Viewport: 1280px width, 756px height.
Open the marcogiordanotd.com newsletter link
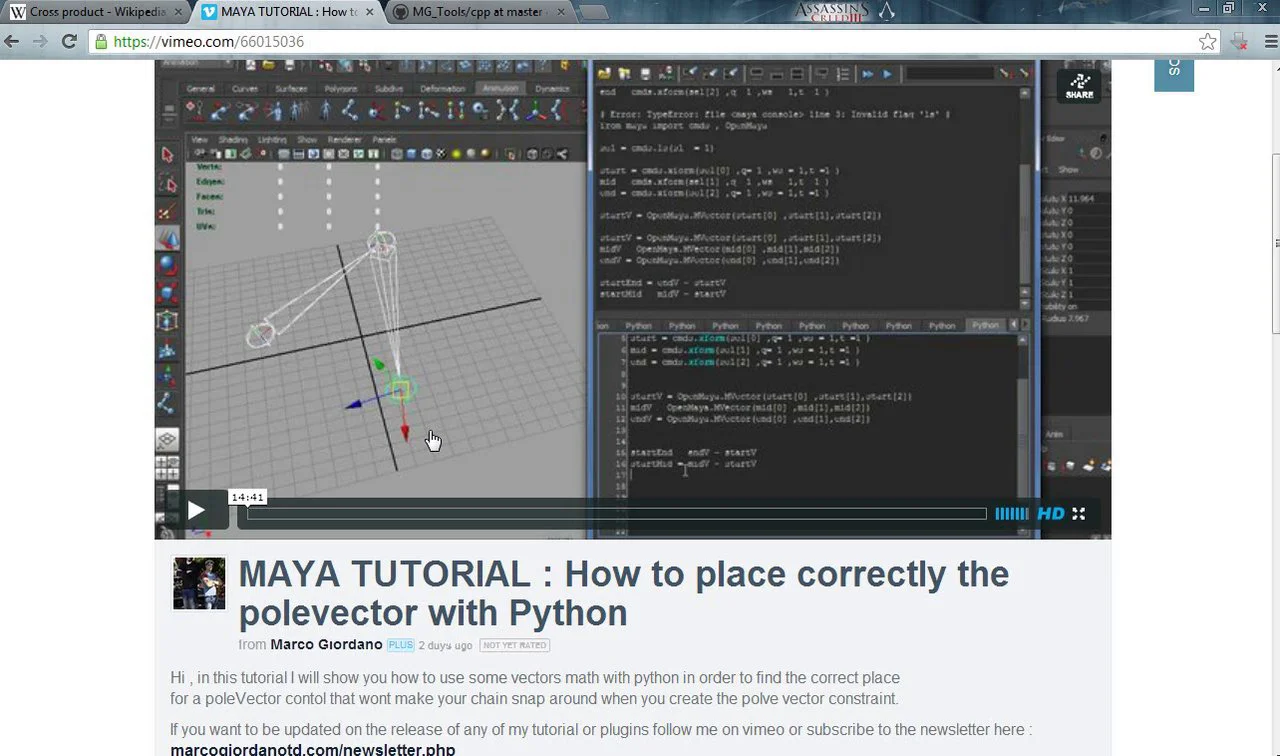tap(313, 749)
